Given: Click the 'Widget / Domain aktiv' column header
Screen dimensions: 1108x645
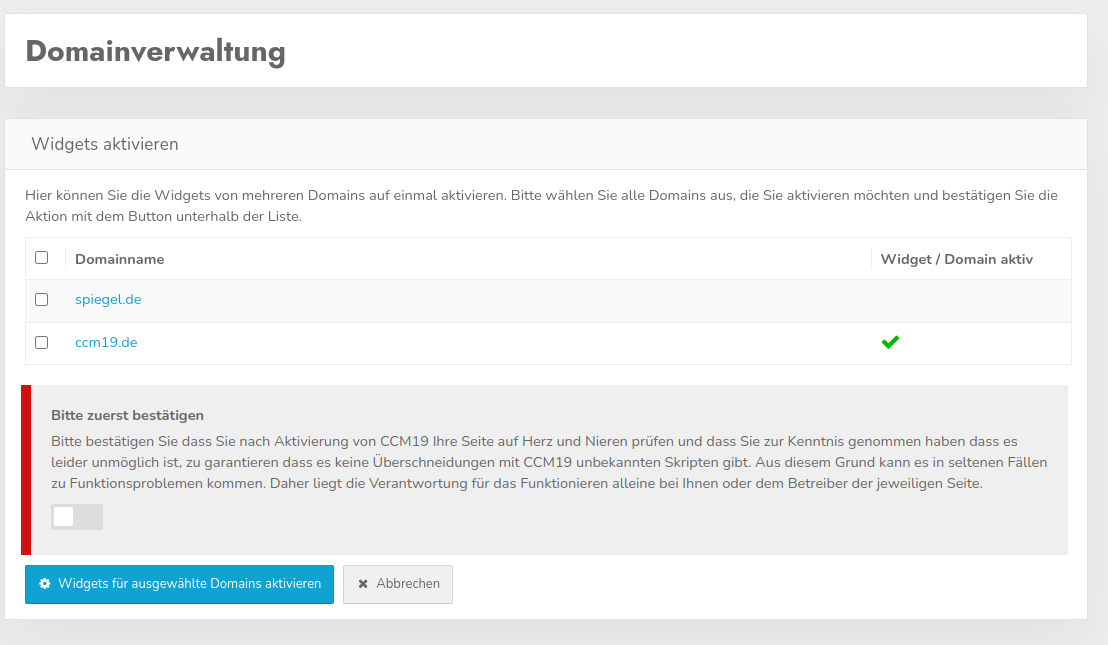Looking at the screenshot, I should tap(956, 259).
